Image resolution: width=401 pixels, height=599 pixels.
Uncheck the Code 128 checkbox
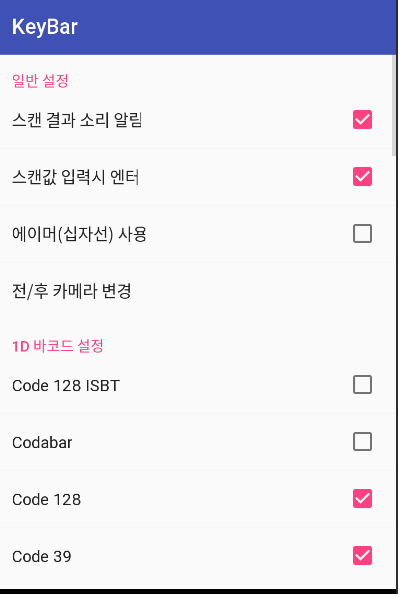click(x=362, y=499)
